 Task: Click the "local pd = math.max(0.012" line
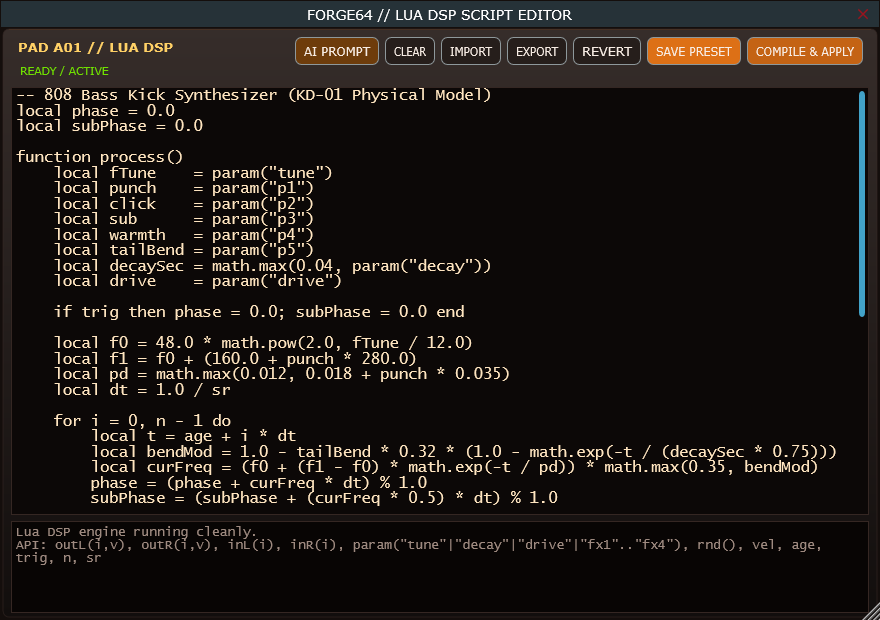point(282,374)
